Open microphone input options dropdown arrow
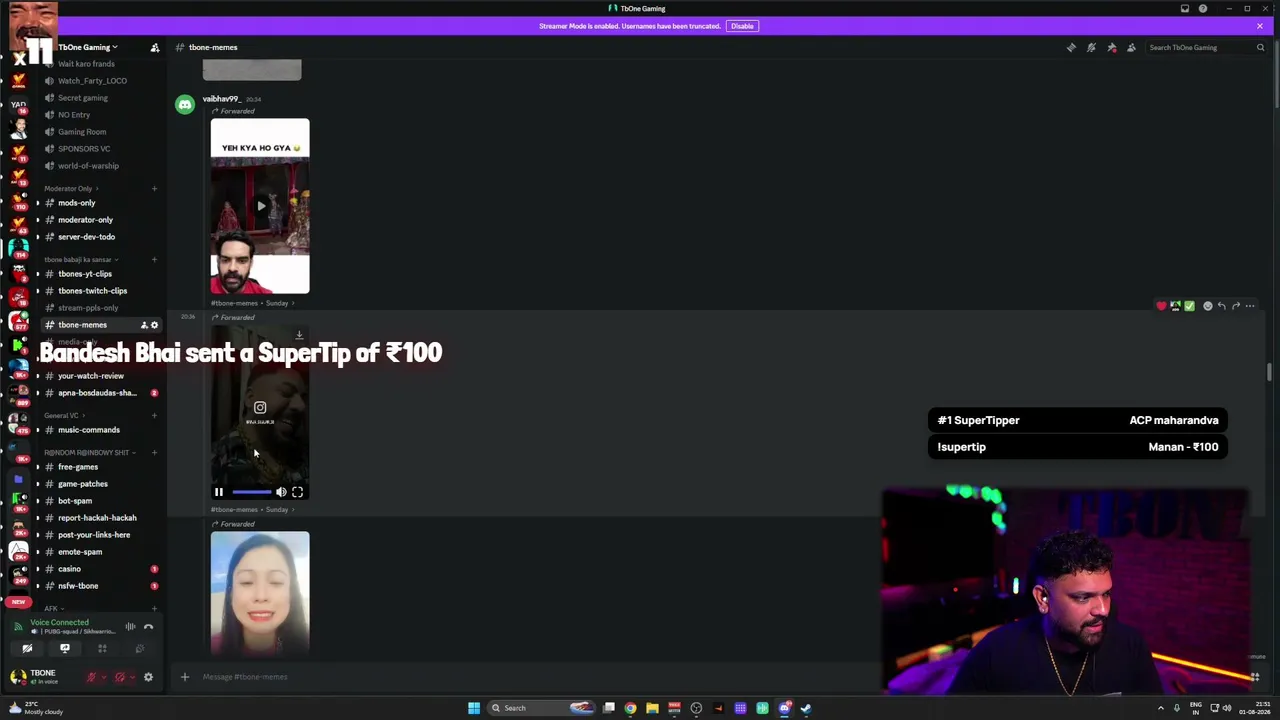The width and height of the screenshot is (1280, 720). pyautogui.click(x=103, y=677)
